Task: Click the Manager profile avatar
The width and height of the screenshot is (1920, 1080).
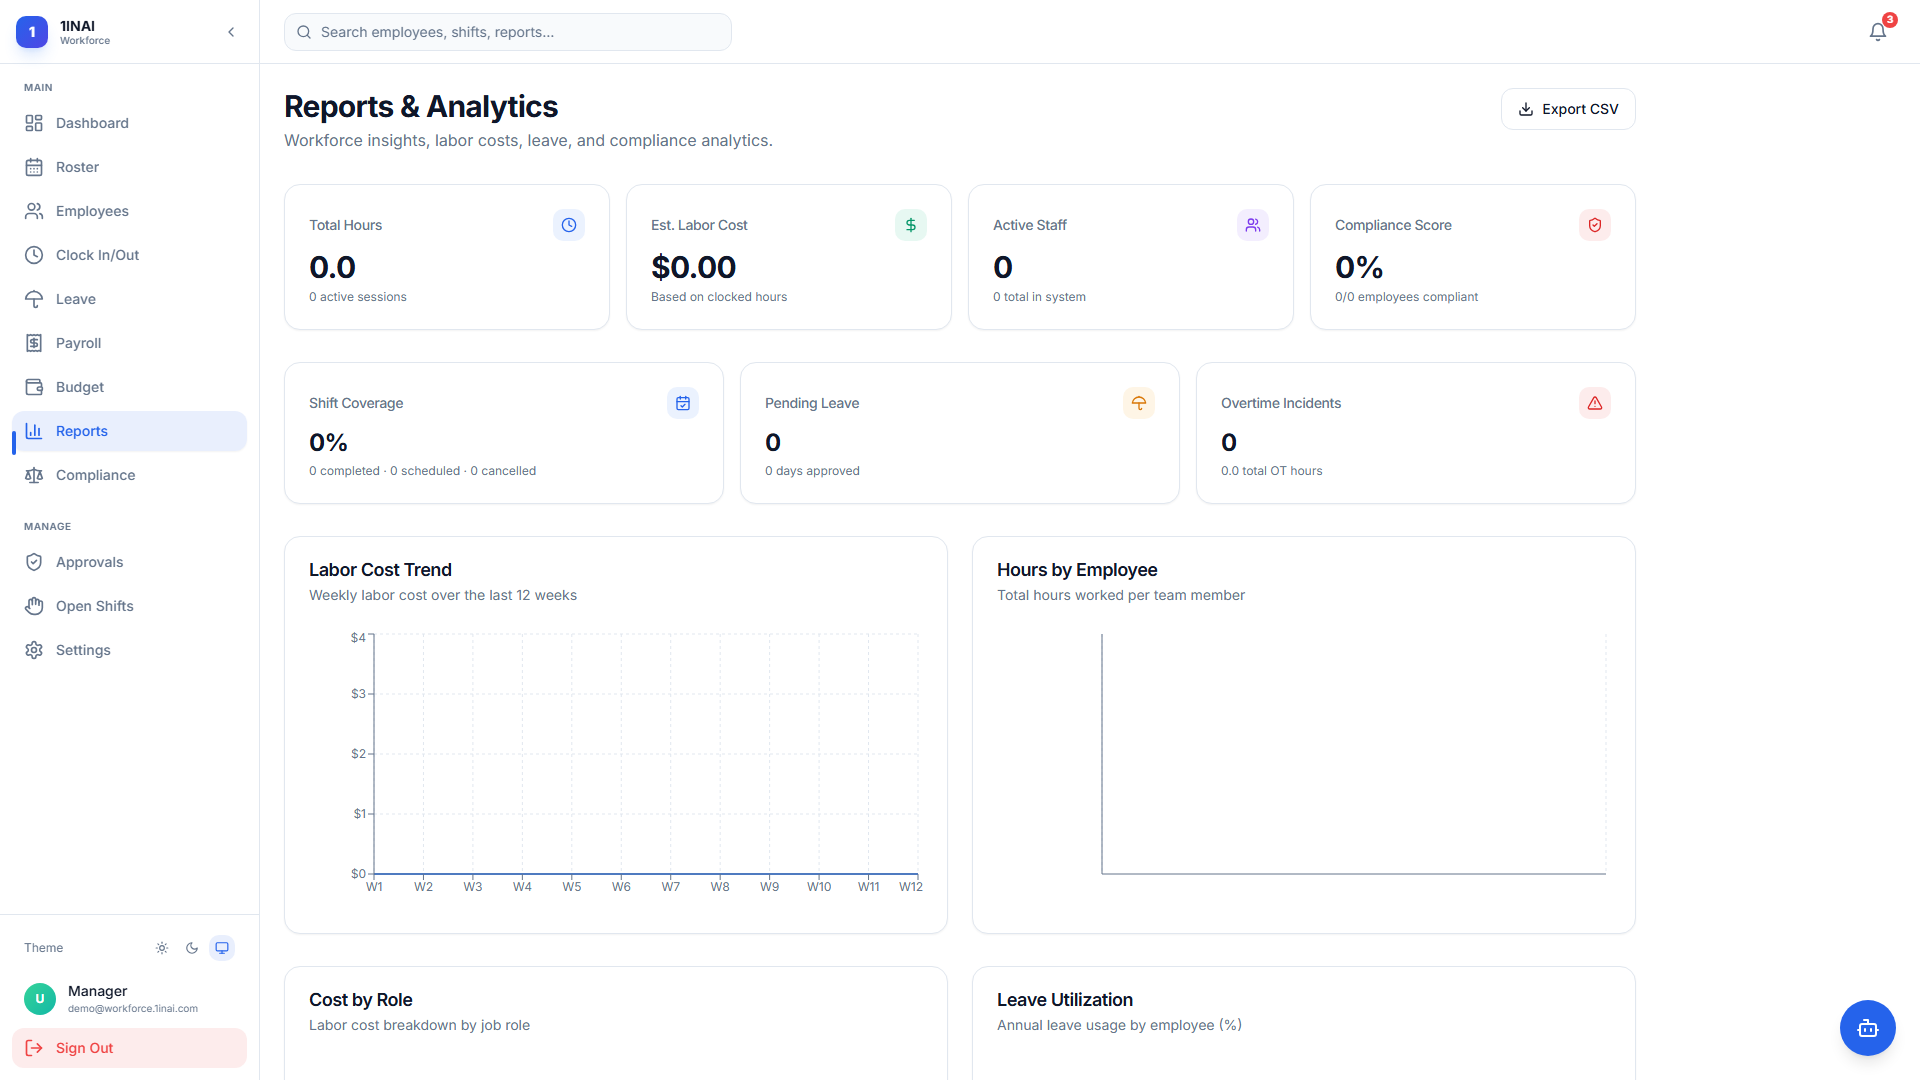Action: tap(40, 998)
